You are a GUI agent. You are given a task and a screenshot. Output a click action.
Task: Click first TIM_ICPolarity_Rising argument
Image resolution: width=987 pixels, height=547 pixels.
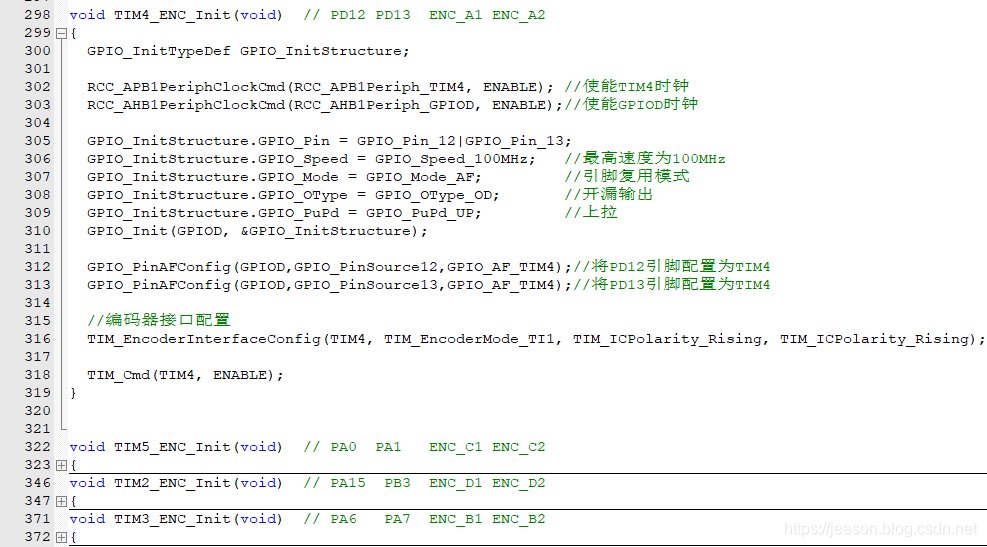click(x=667, y=339)
